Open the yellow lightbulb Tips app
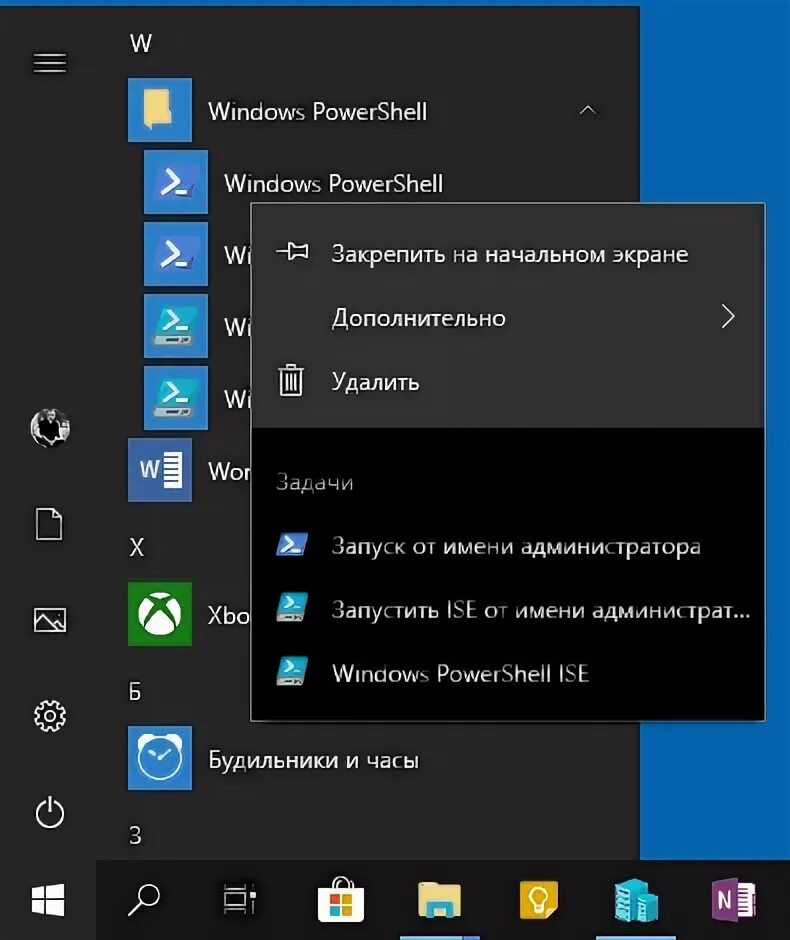Viewport: 790px width, 940px height. (x=538, y=899)
